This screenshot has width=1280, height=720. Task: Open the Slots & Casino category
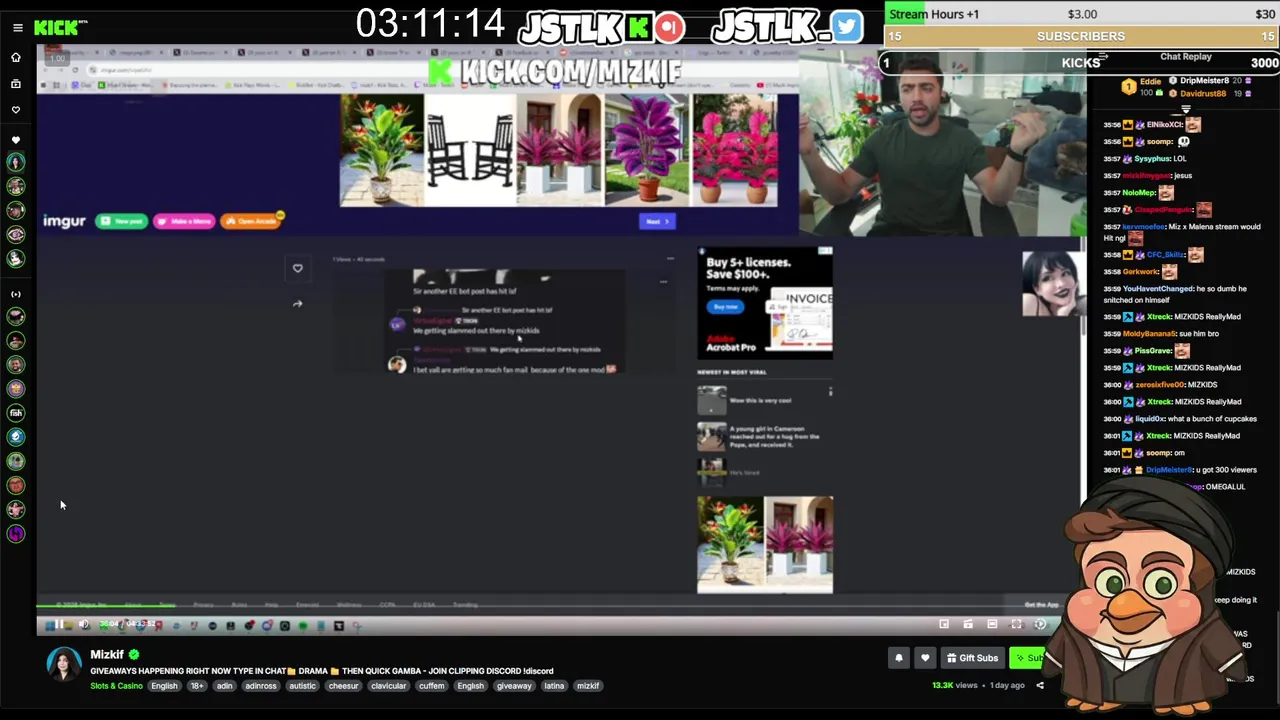pyautogui.click(x=116, y=686)
